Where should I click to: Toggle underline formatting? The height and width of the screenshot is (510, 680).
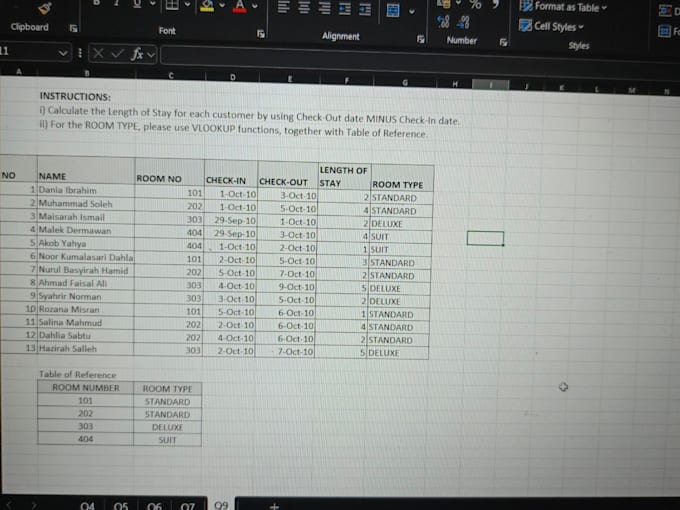(x=137, y=4)
